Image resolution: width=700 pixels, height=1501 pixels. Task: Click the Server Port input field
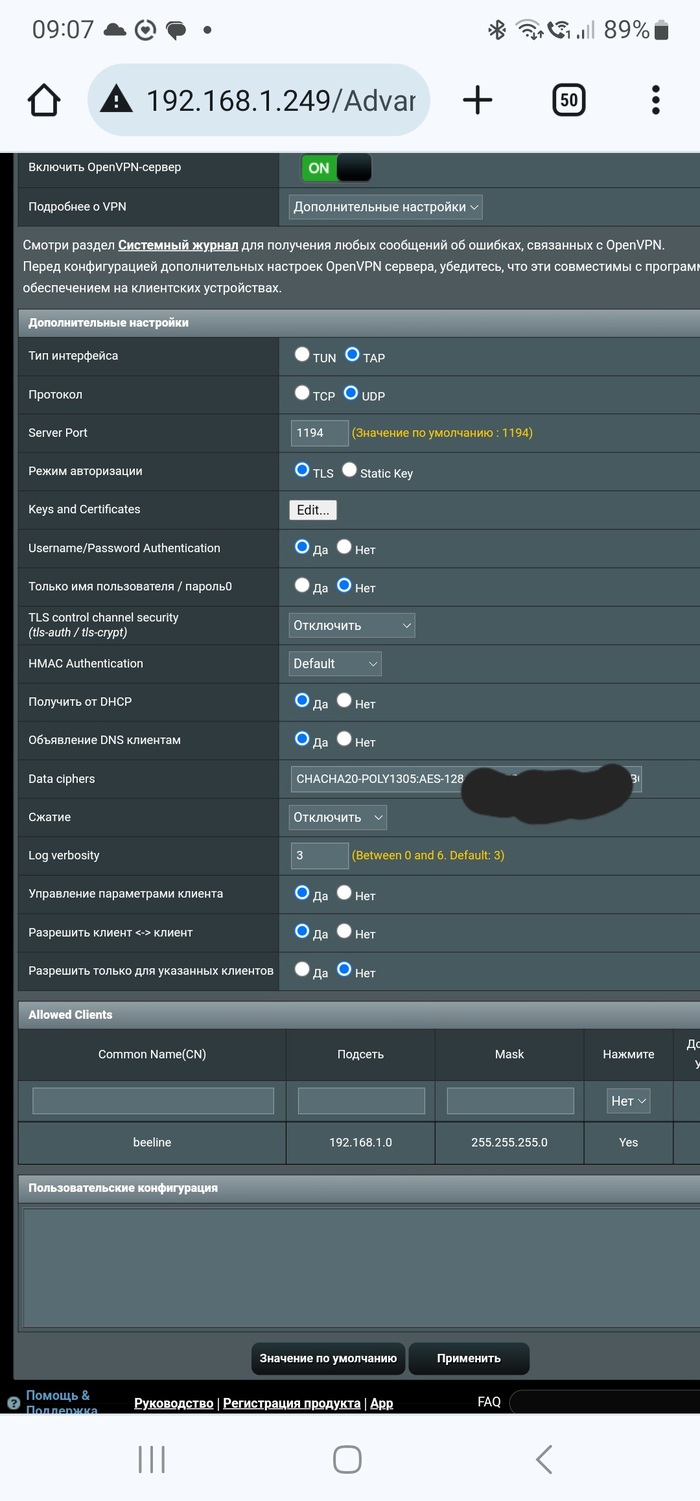[x=320, y=433]
